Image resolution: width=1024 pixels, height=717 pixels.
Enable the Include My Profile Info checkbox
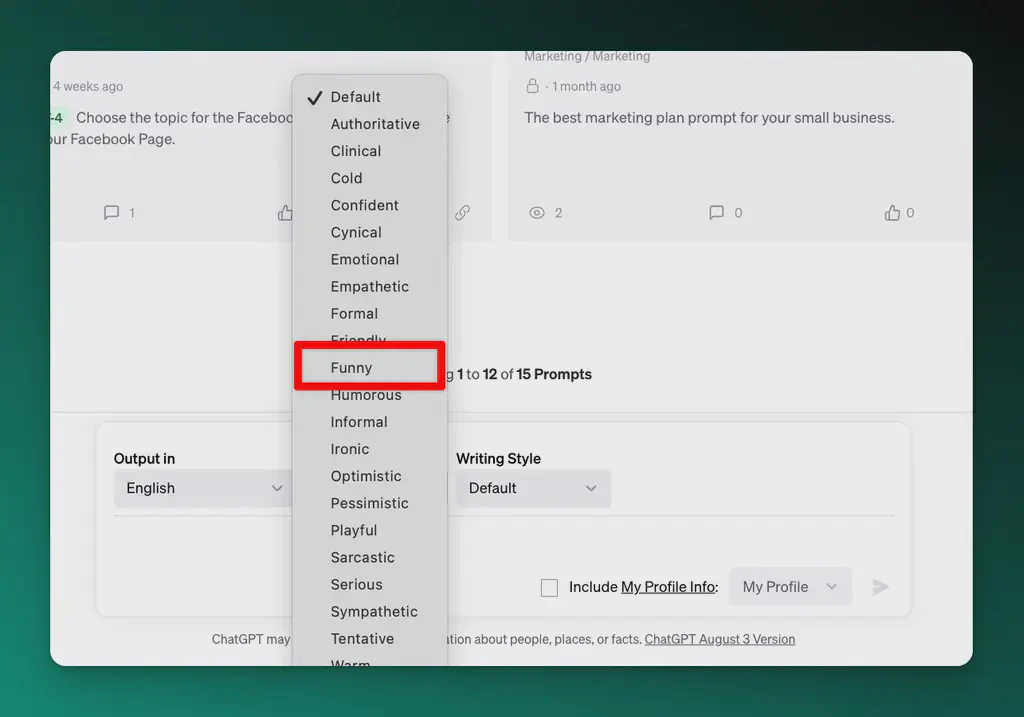[x=549, y=588]
